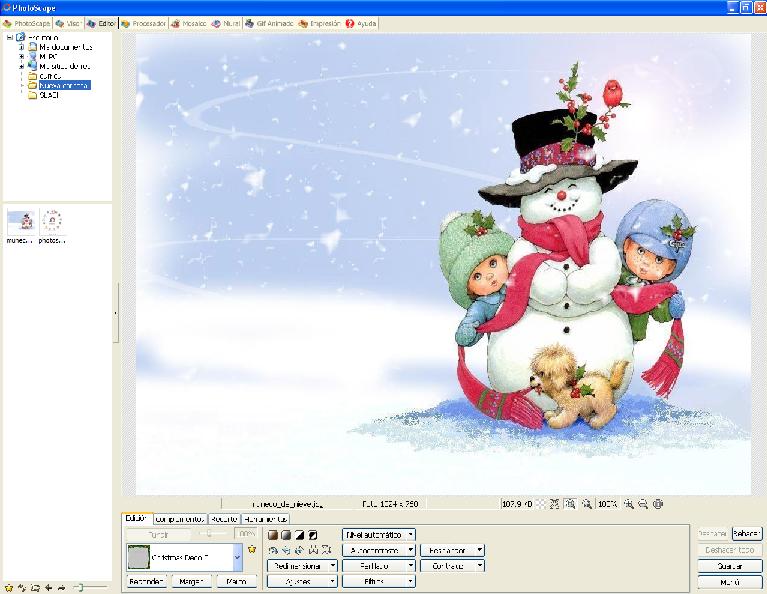
Task: Apply the Negative invert icon
Action: 312,535
